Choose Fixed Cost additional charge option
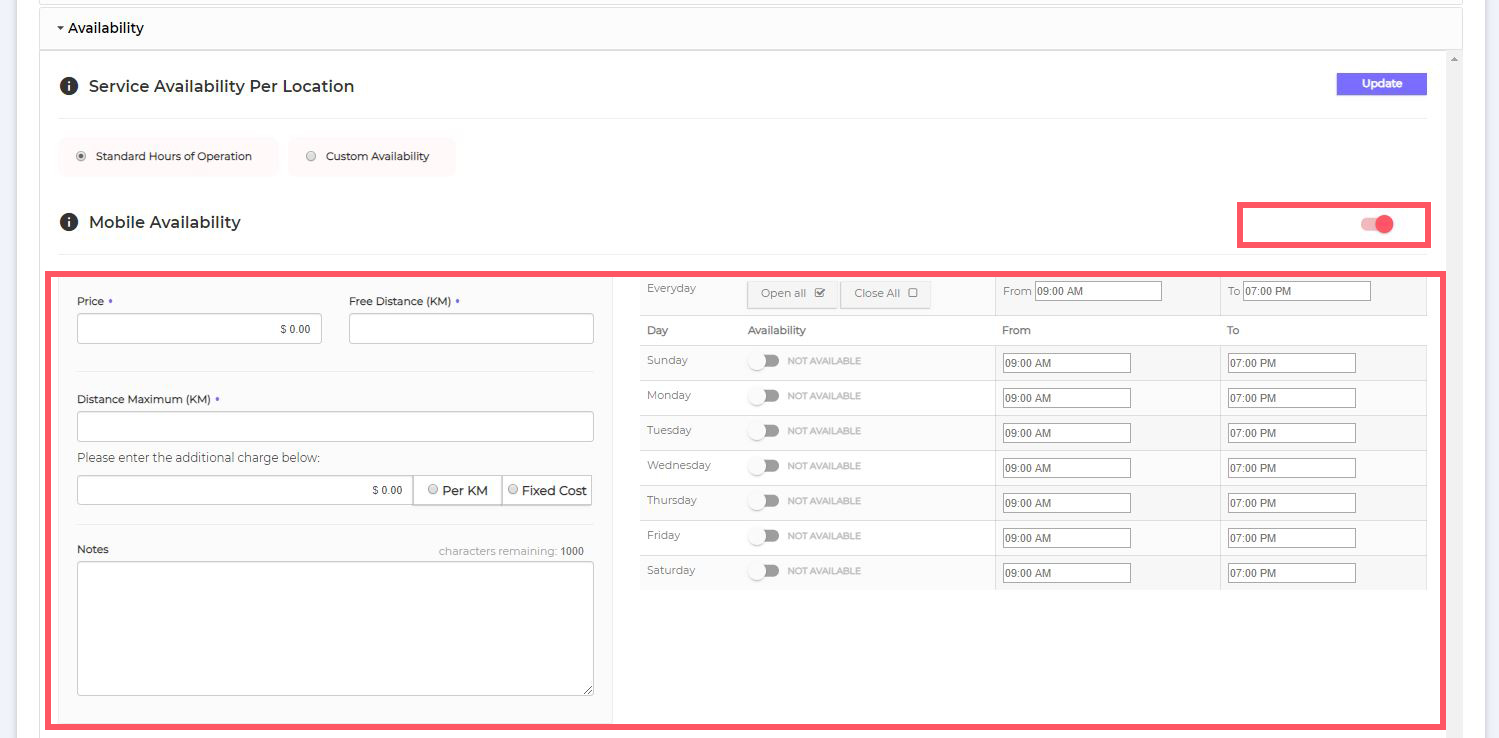 coord(513,490)
